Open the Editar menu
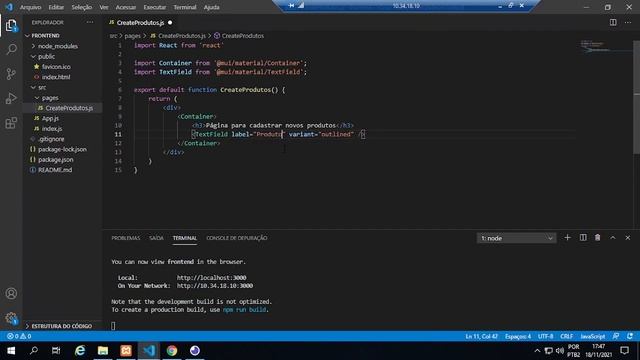 [x=56, y=7]
